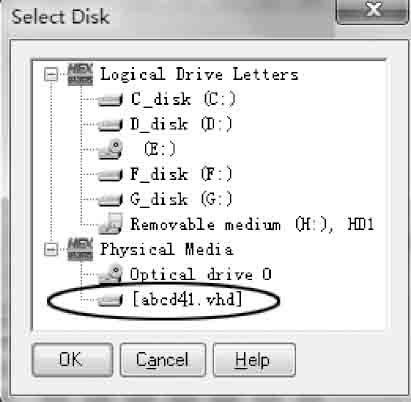Confirm selection with OK button
Image resolution: width=411 pixels, height=402 pixels.
point(72,360)
